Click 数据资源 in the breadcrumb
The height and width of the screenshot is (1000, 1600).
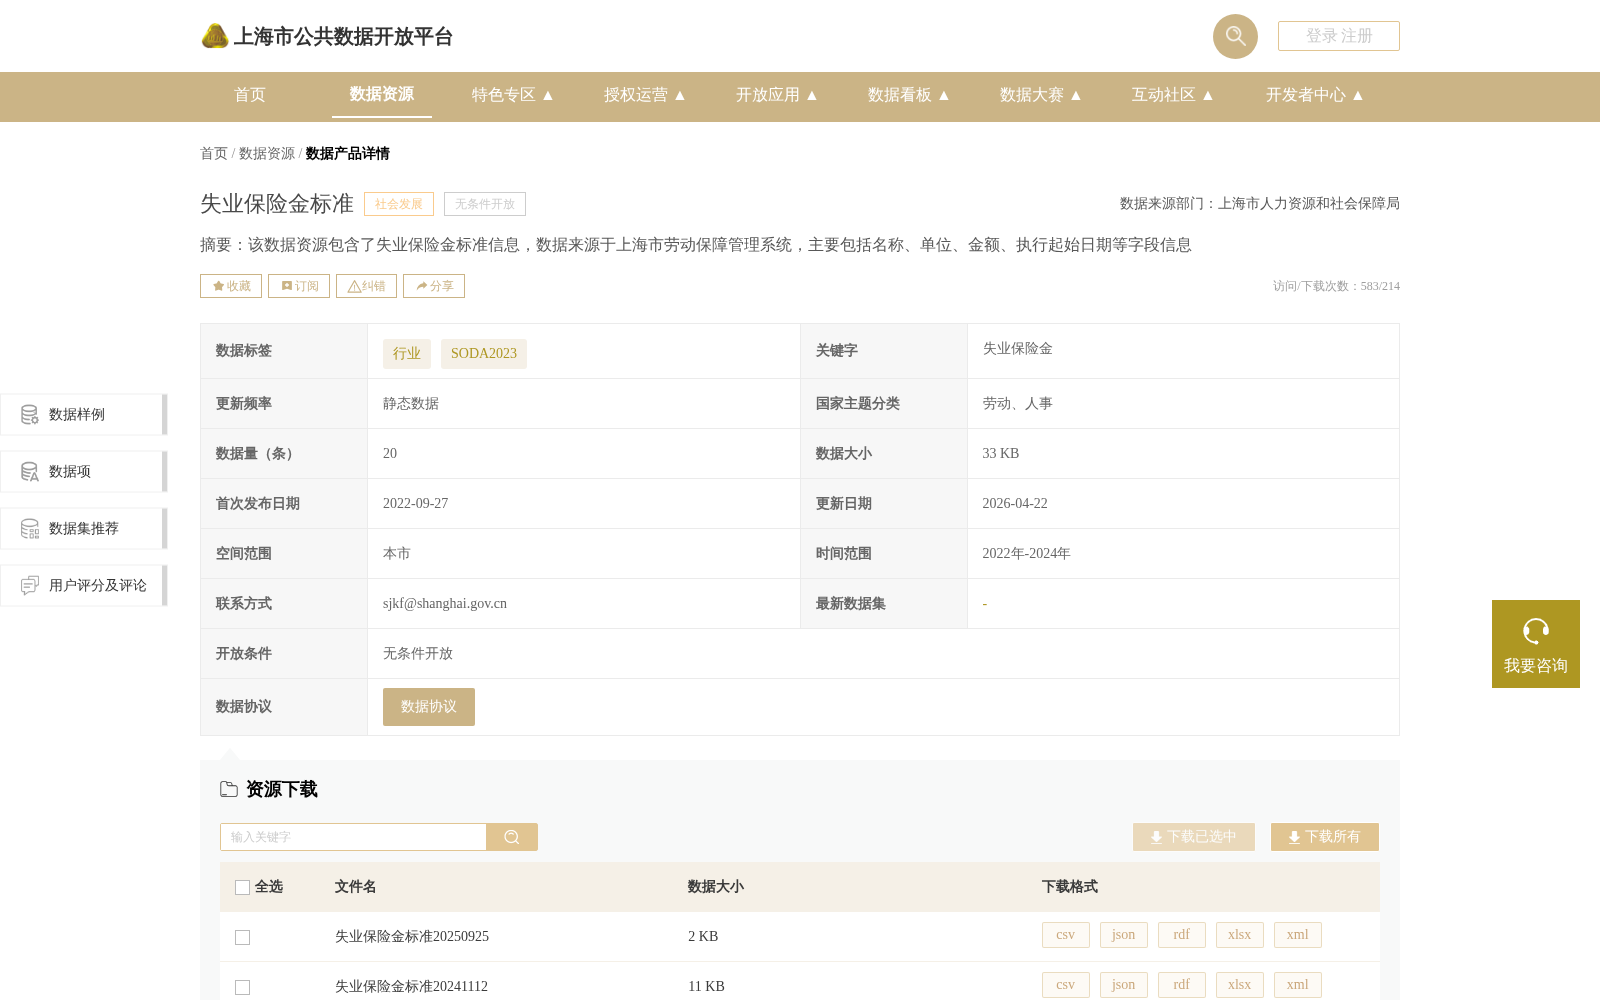pos(267,154)
